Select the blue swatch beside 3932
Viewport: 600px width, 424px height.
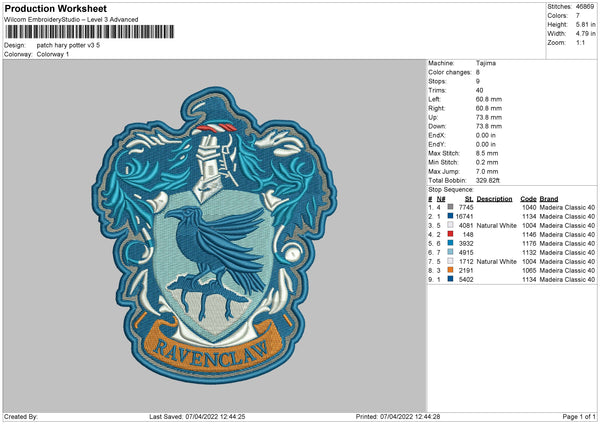click(x=450, y=243)
